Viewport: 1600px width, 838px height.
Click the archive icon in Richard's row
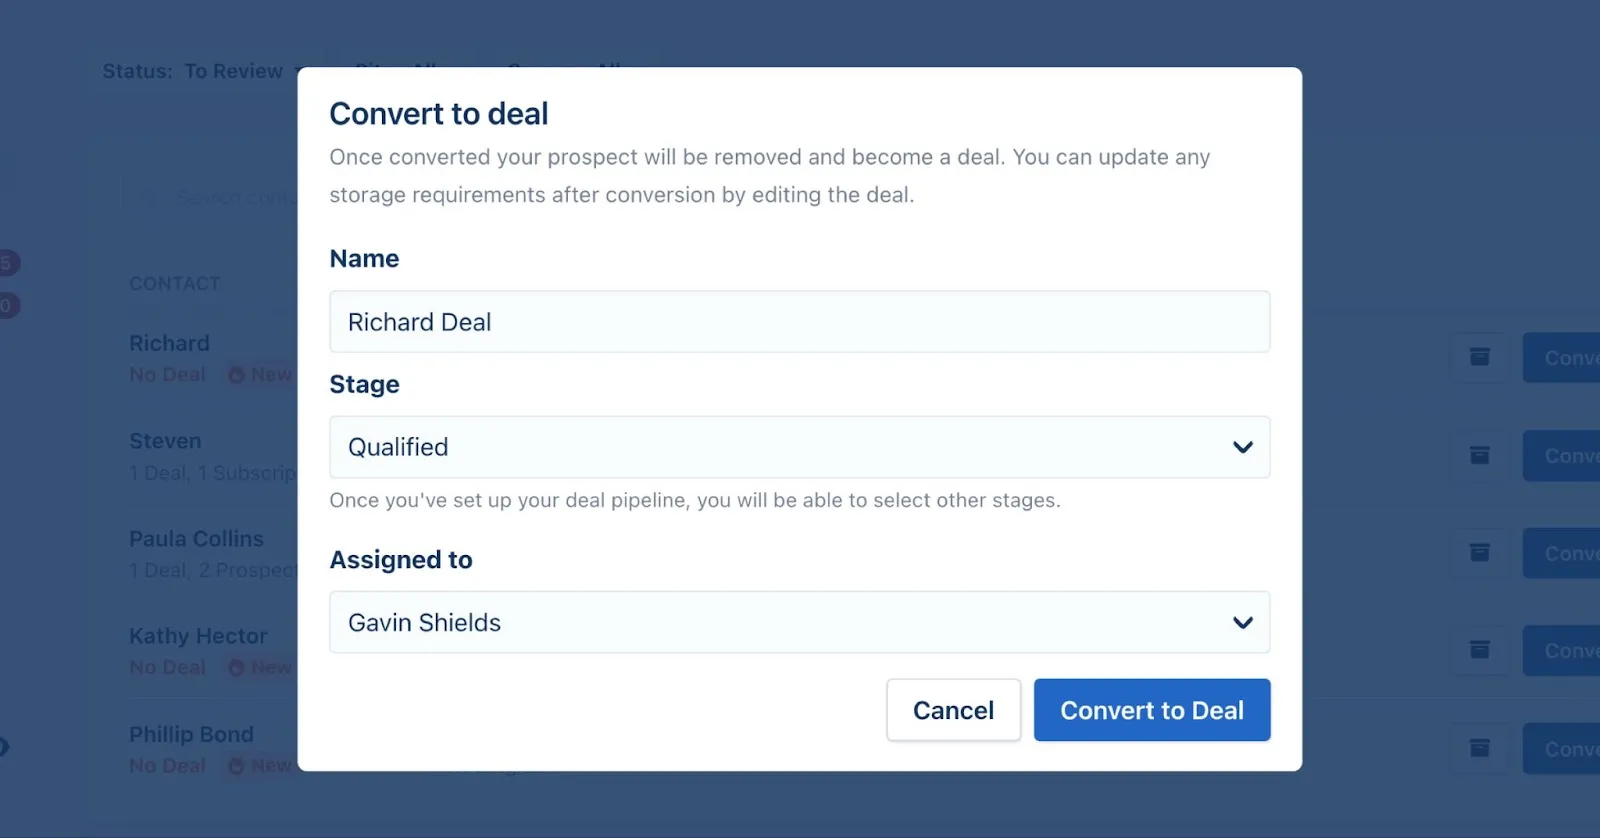1479,357
